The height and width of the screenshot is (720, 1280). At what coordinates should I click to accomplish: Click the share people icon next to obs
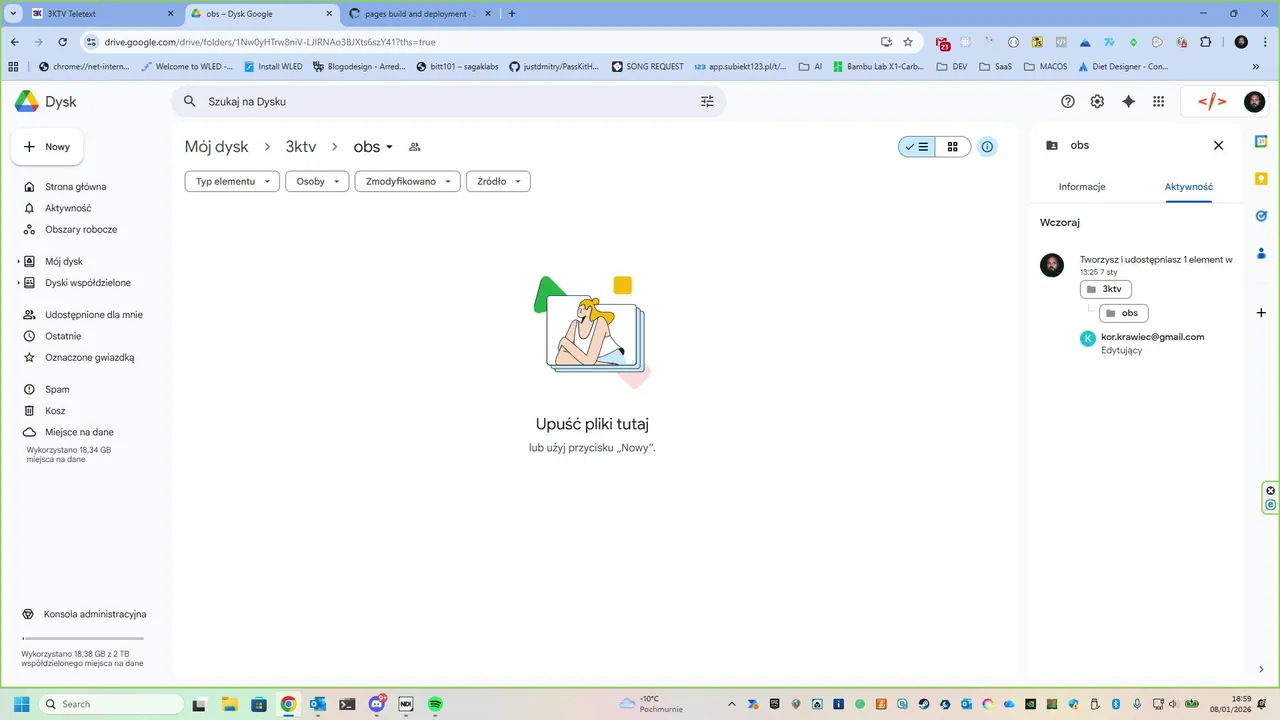(415, 147)
